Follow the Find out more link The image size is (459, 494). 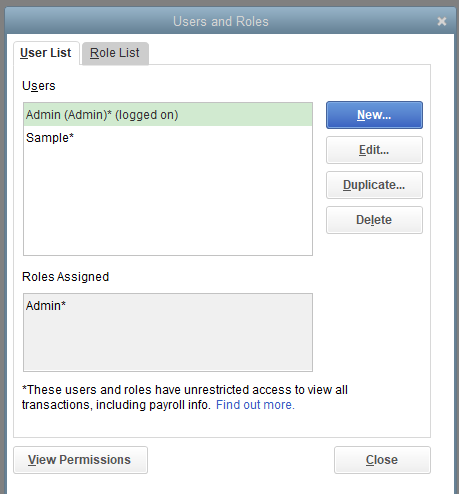[x=255, y=405]
